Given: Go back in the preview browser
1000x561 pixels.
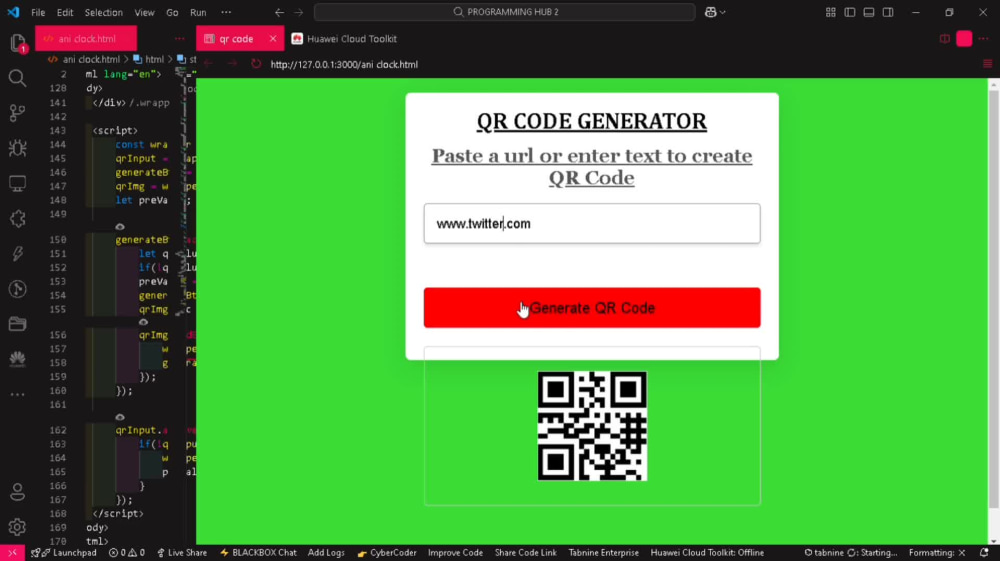Looking at the screenshot, I should 209,64.
